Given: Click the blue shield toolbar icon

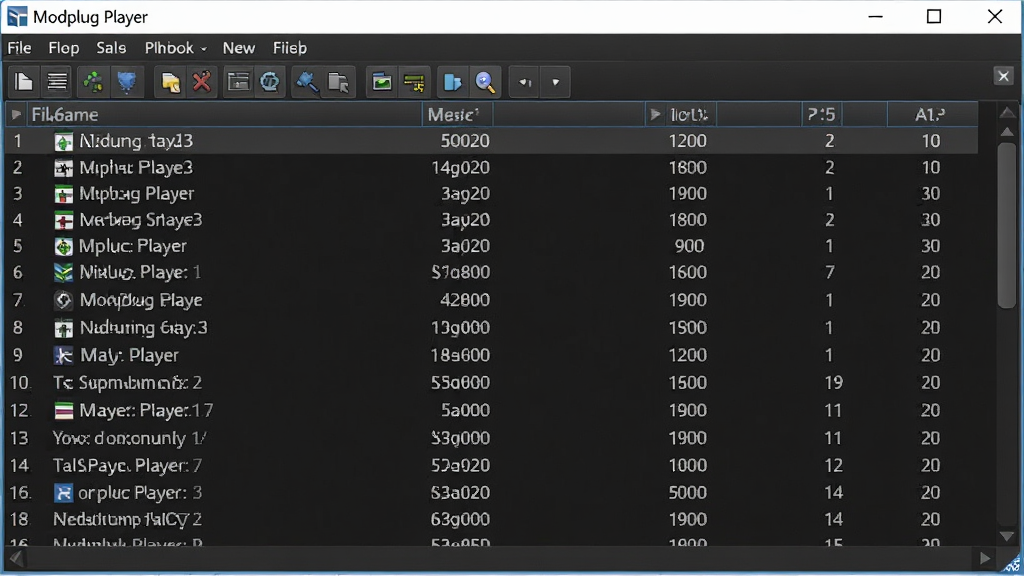Looking at the screenshot, I should pyautogui.click(x=127, y=82).
